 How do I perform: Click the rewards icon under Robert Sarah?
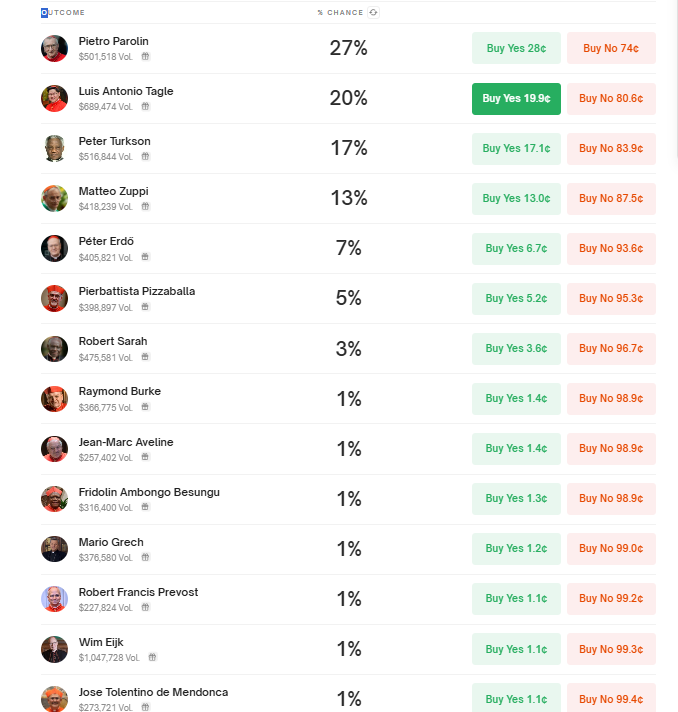145,357
